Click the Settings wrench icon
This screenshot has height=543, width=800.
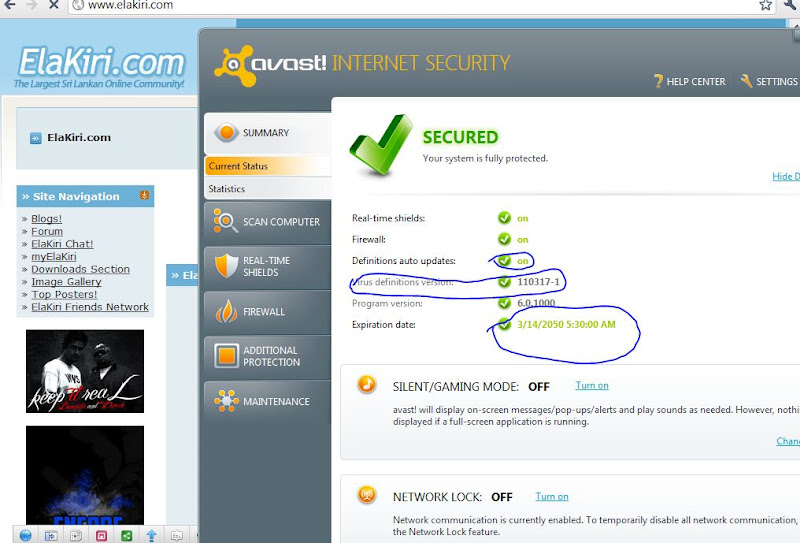(x=746, y=81)
